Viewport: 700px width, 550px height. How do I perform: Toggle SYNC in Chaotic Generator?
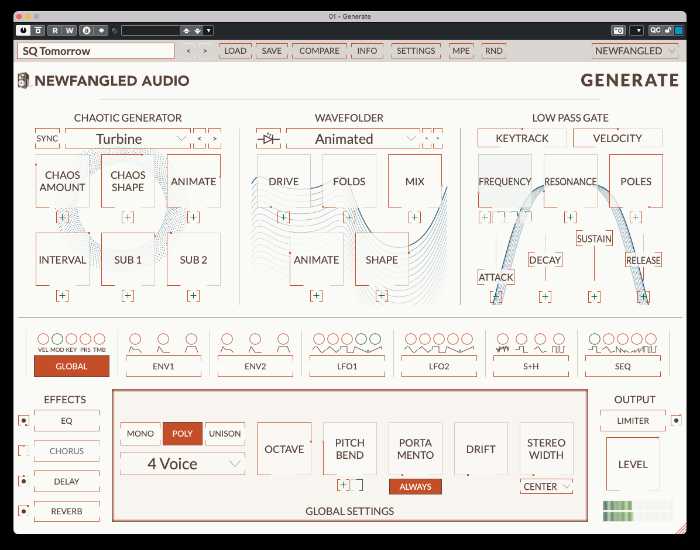(x=47, y=138)
